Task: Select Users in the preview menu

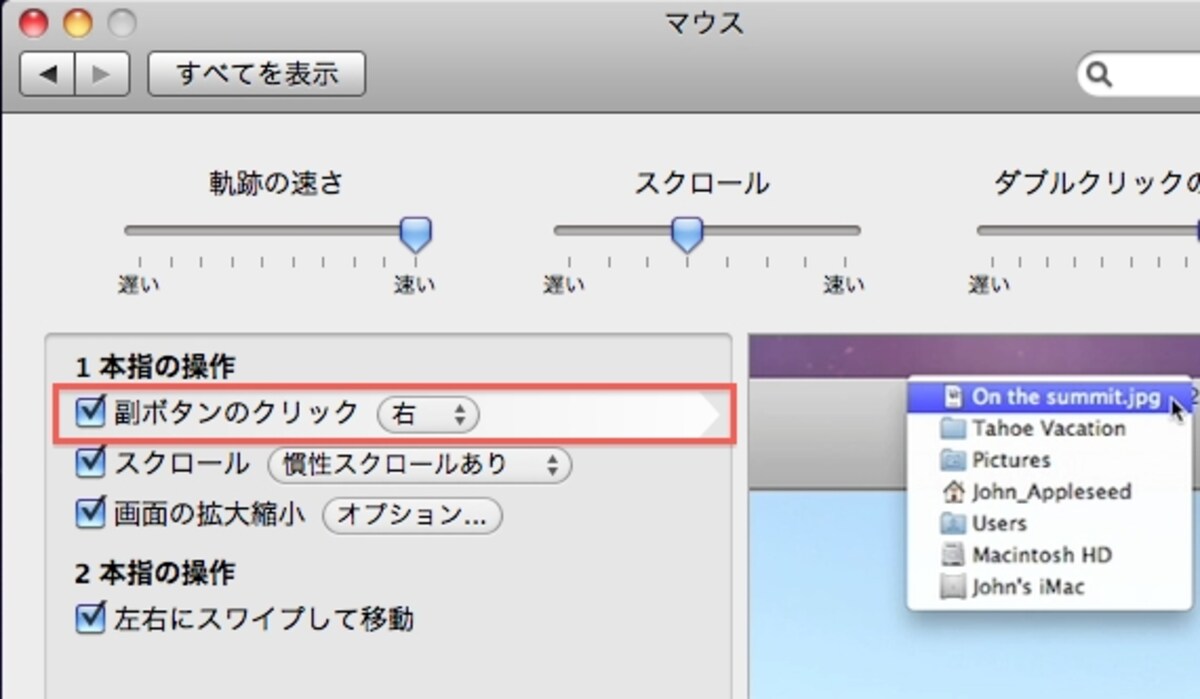Action: coord(1048,523)
